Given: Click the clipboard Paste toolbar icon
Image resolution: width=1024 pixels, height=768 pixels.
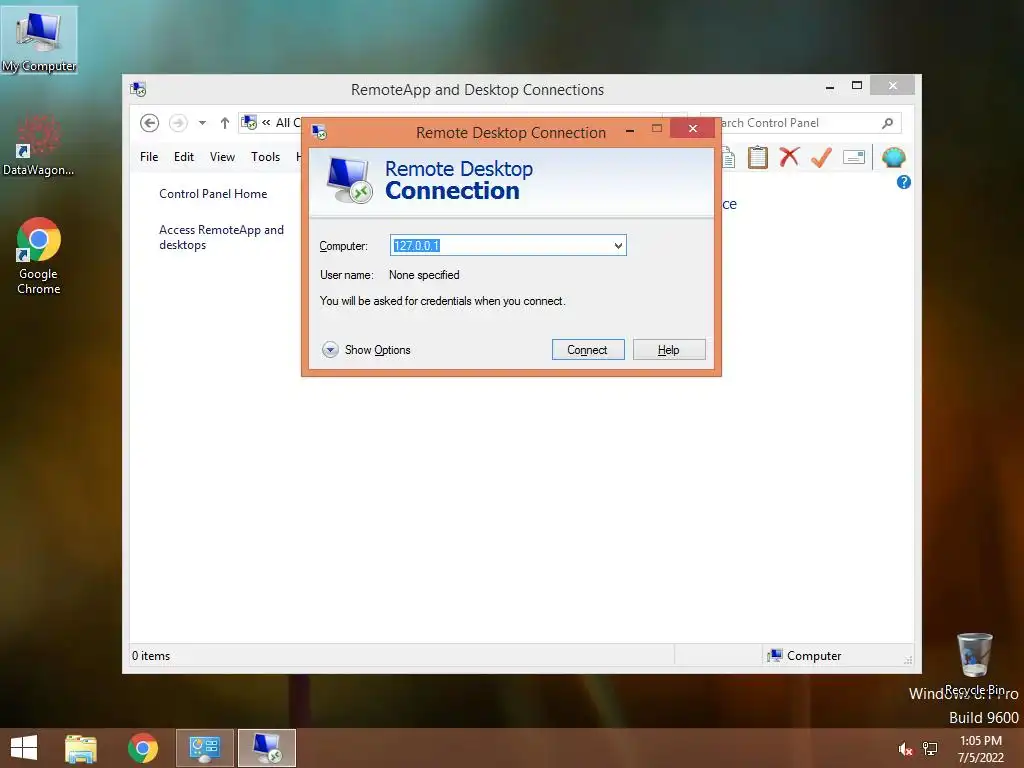Looking at the screenshot, I should click(758, 157).
